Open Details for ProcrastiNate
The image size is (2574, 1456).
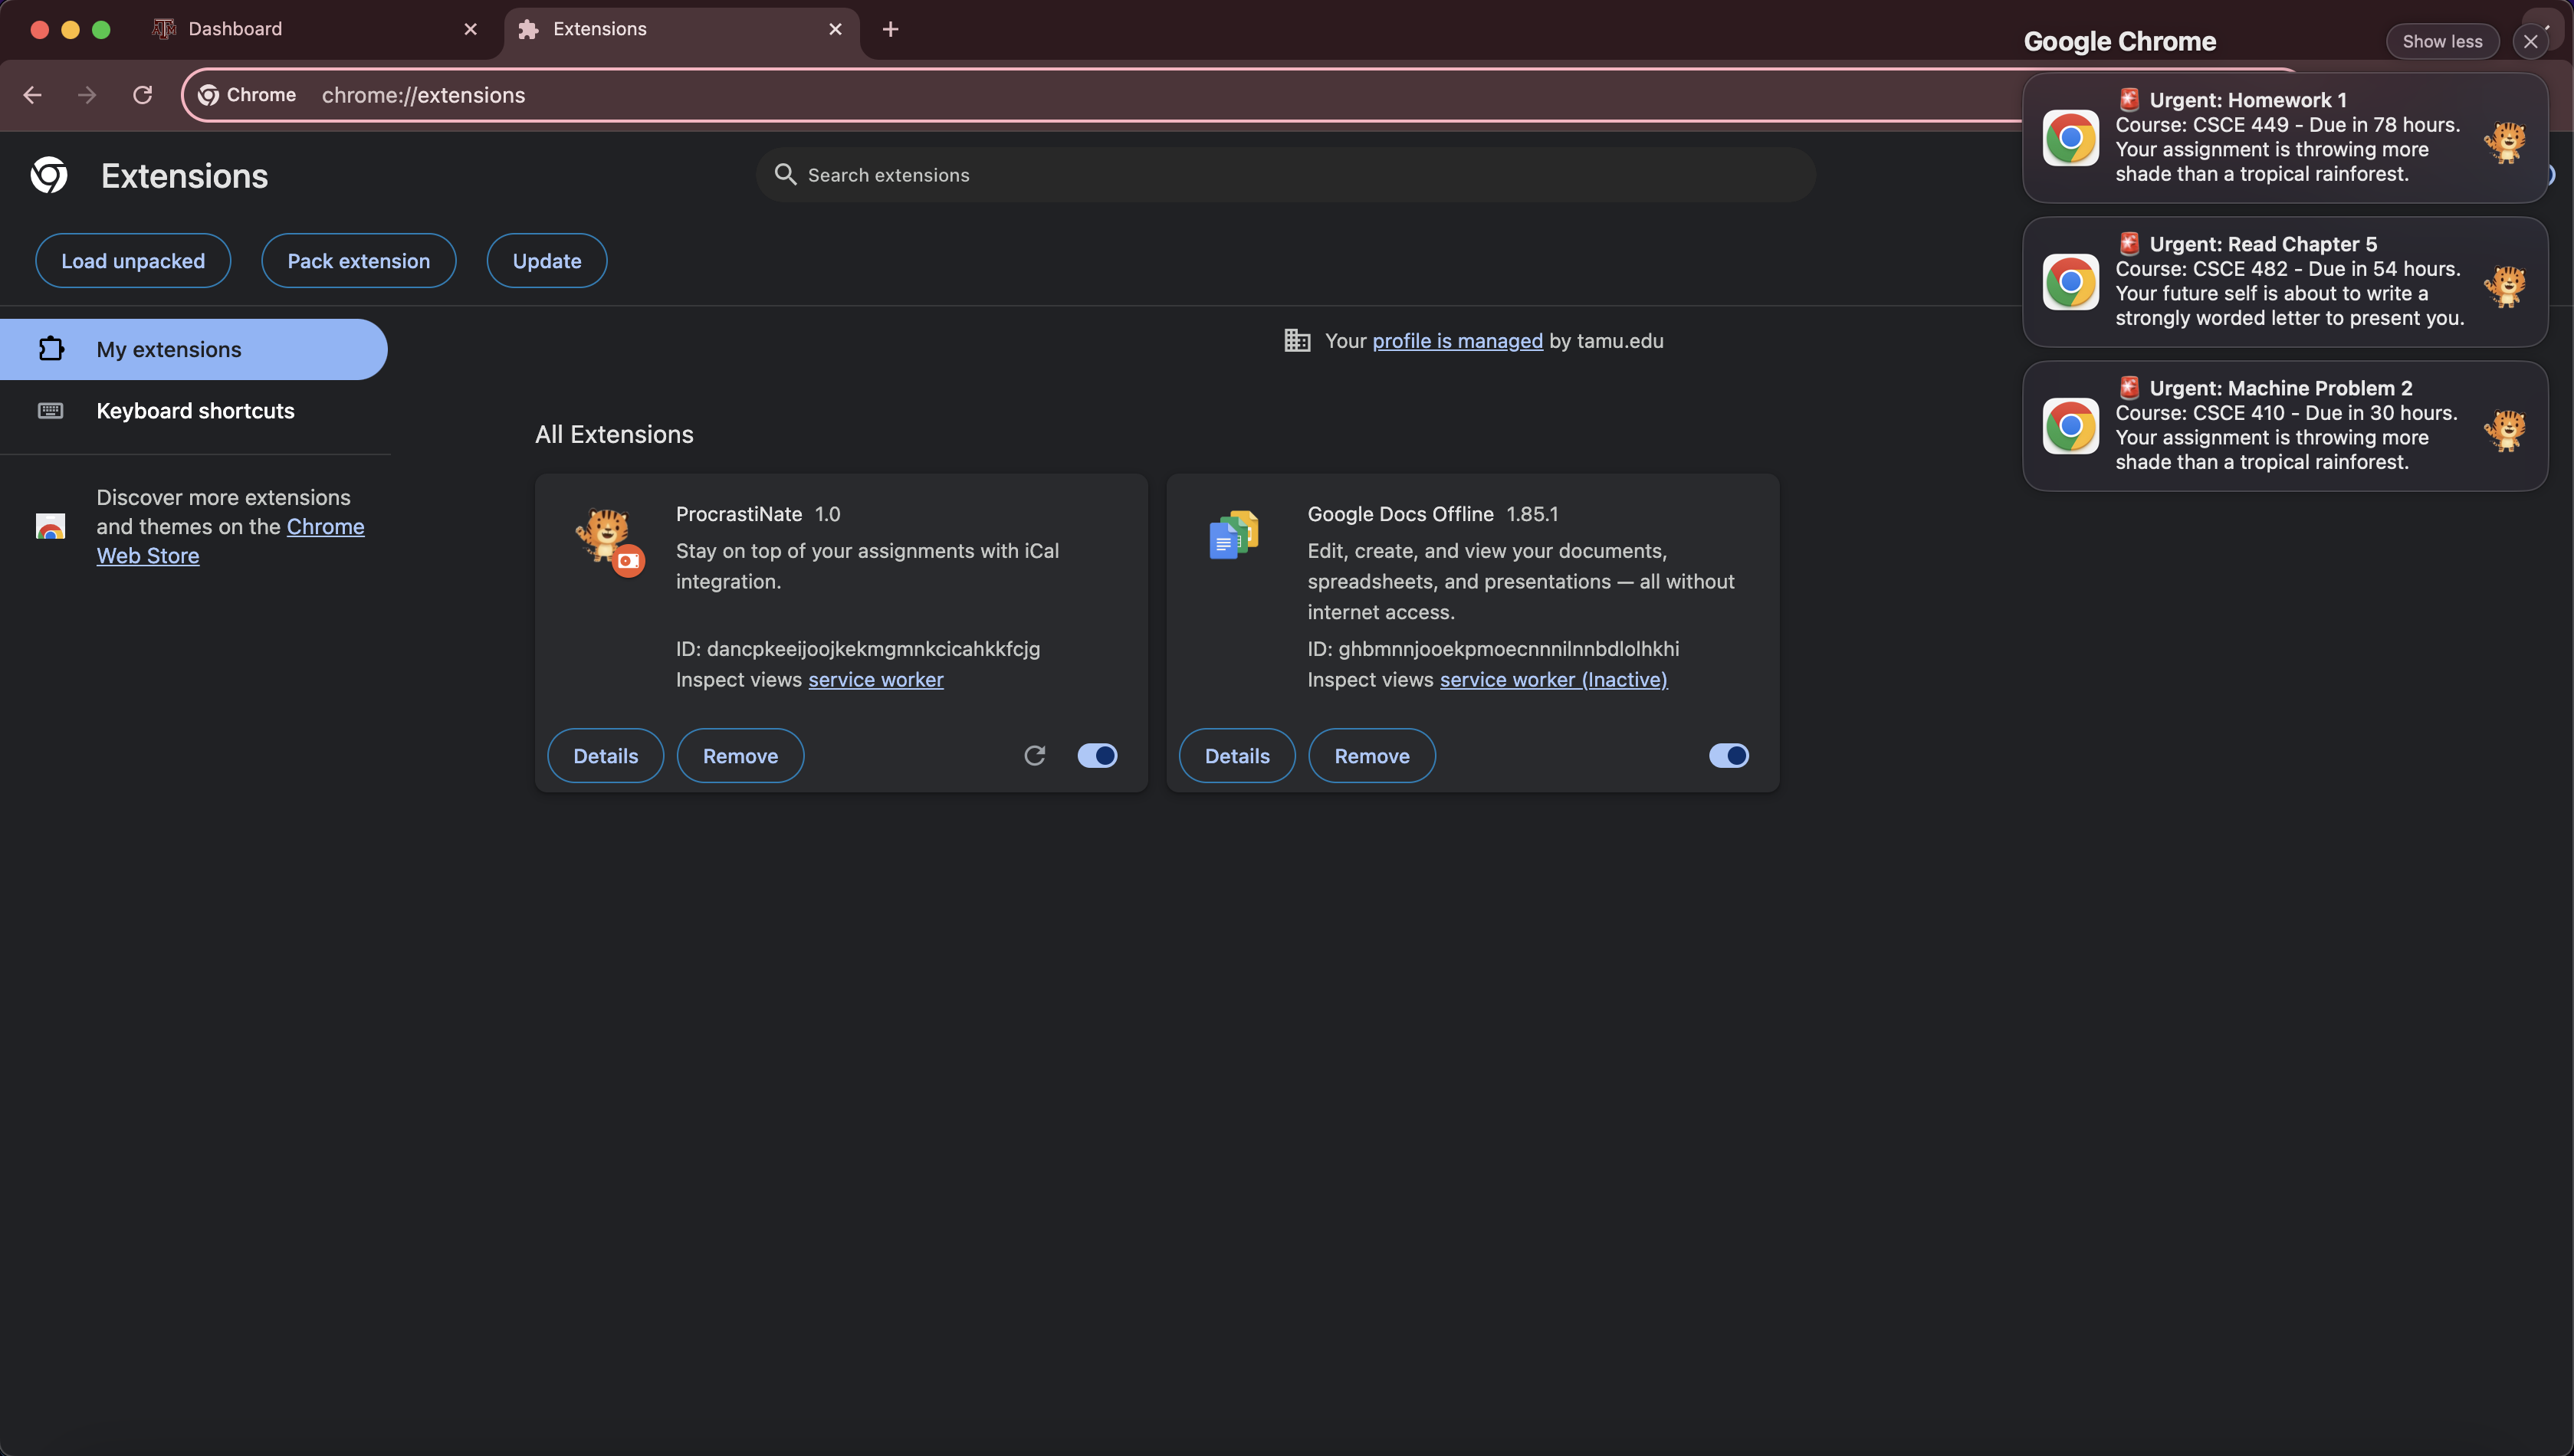click(606, 756)
